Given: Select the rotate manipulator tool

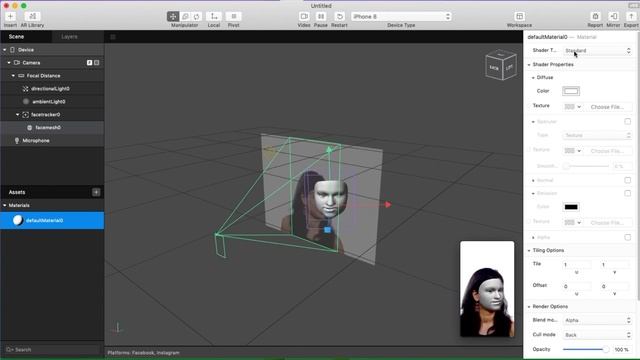Looking at the screenshot, I should tap(196, 16).
